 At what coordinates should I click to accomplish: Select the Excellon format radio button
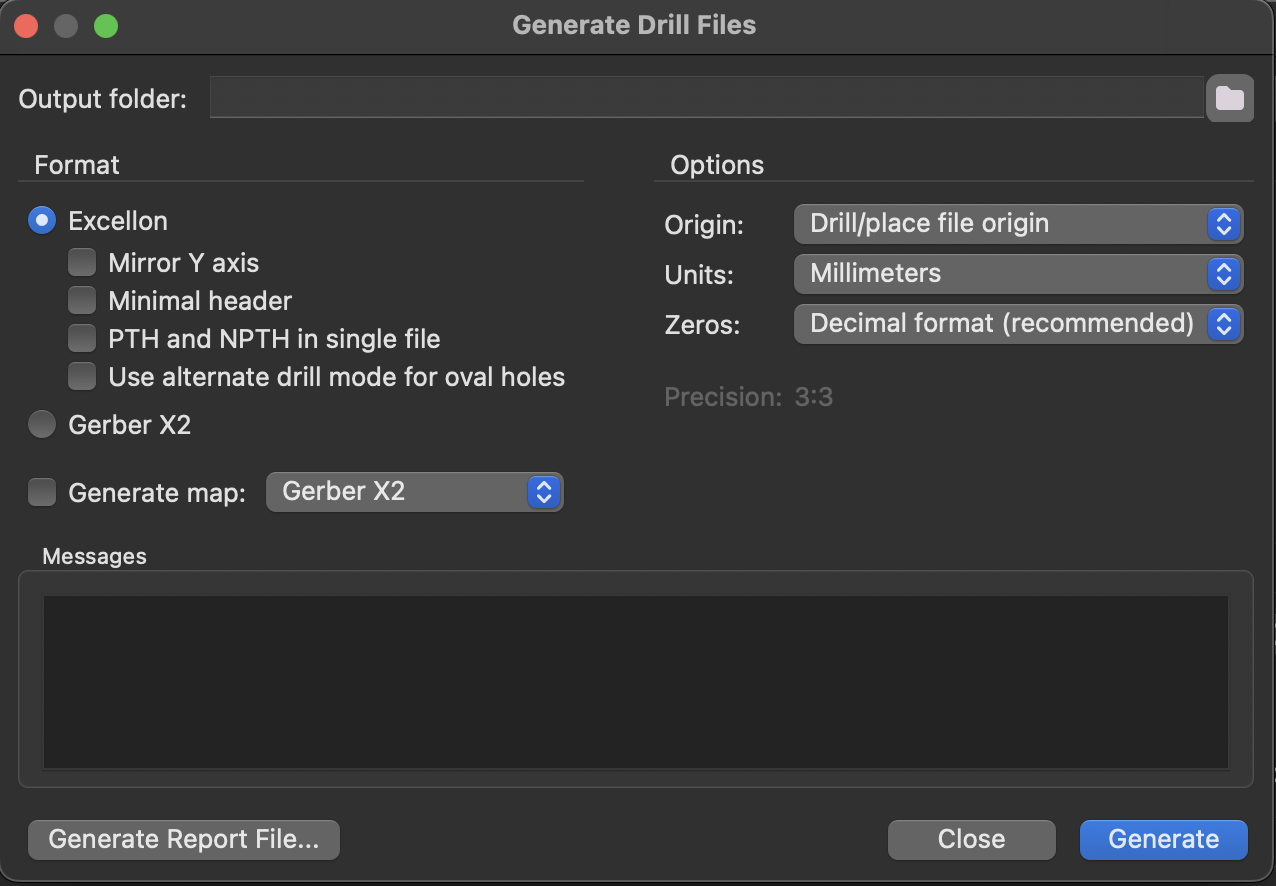tap(42, 221)
